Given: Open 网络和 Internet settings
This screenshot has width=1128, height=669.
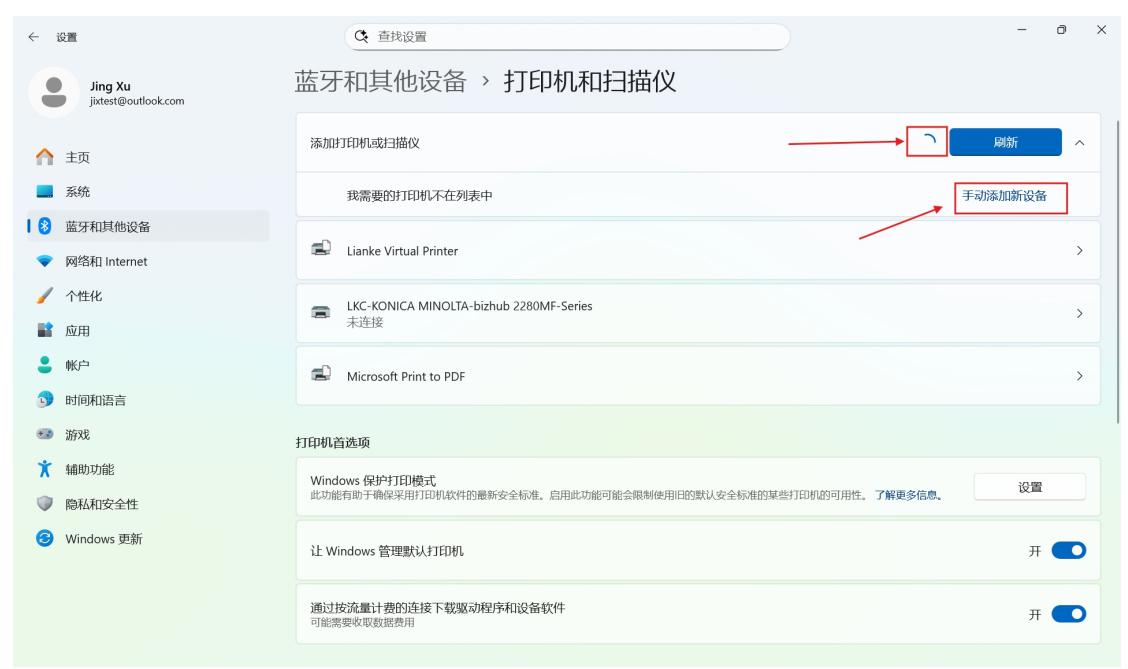Looking at the screenshot, I should (x=148, y=261).
